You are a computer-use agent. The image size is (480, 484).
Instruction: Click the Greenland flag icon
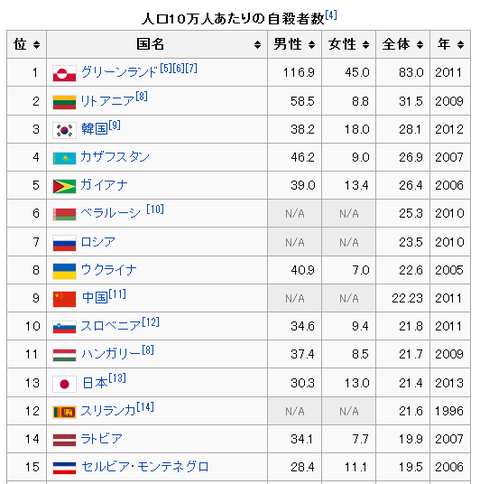pos(64,74)
